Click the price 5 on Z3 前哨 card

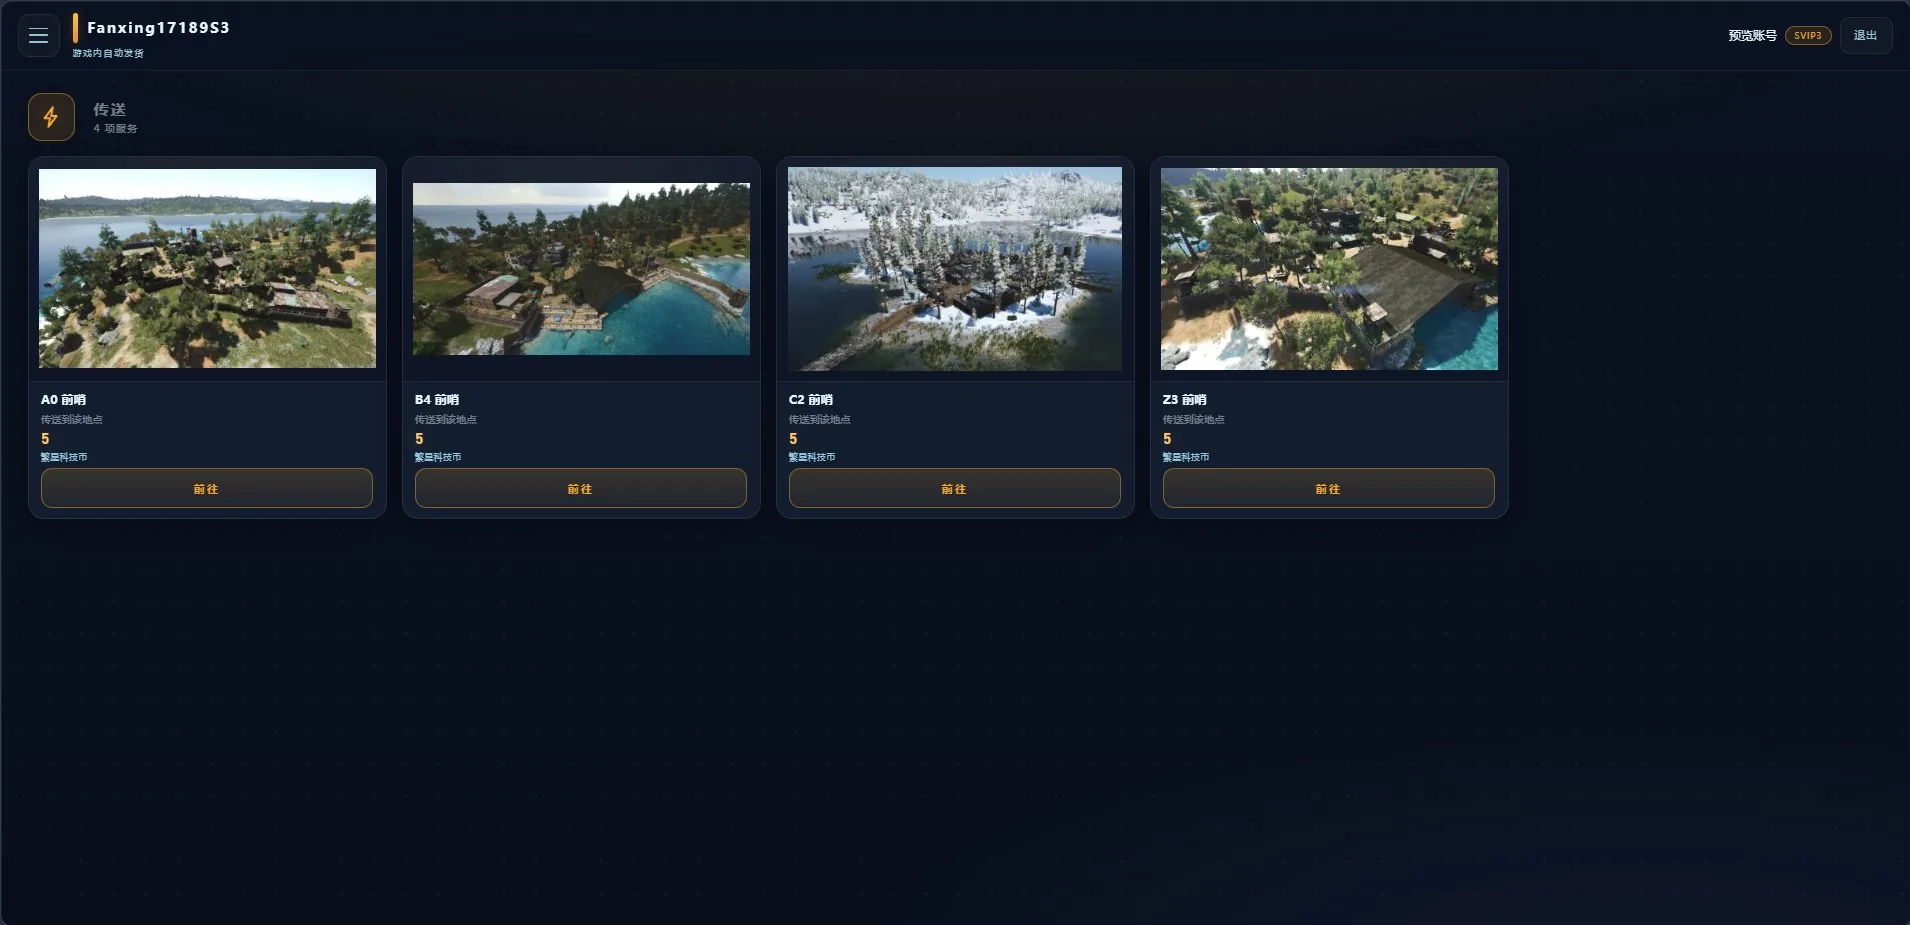coord(1167,439)
